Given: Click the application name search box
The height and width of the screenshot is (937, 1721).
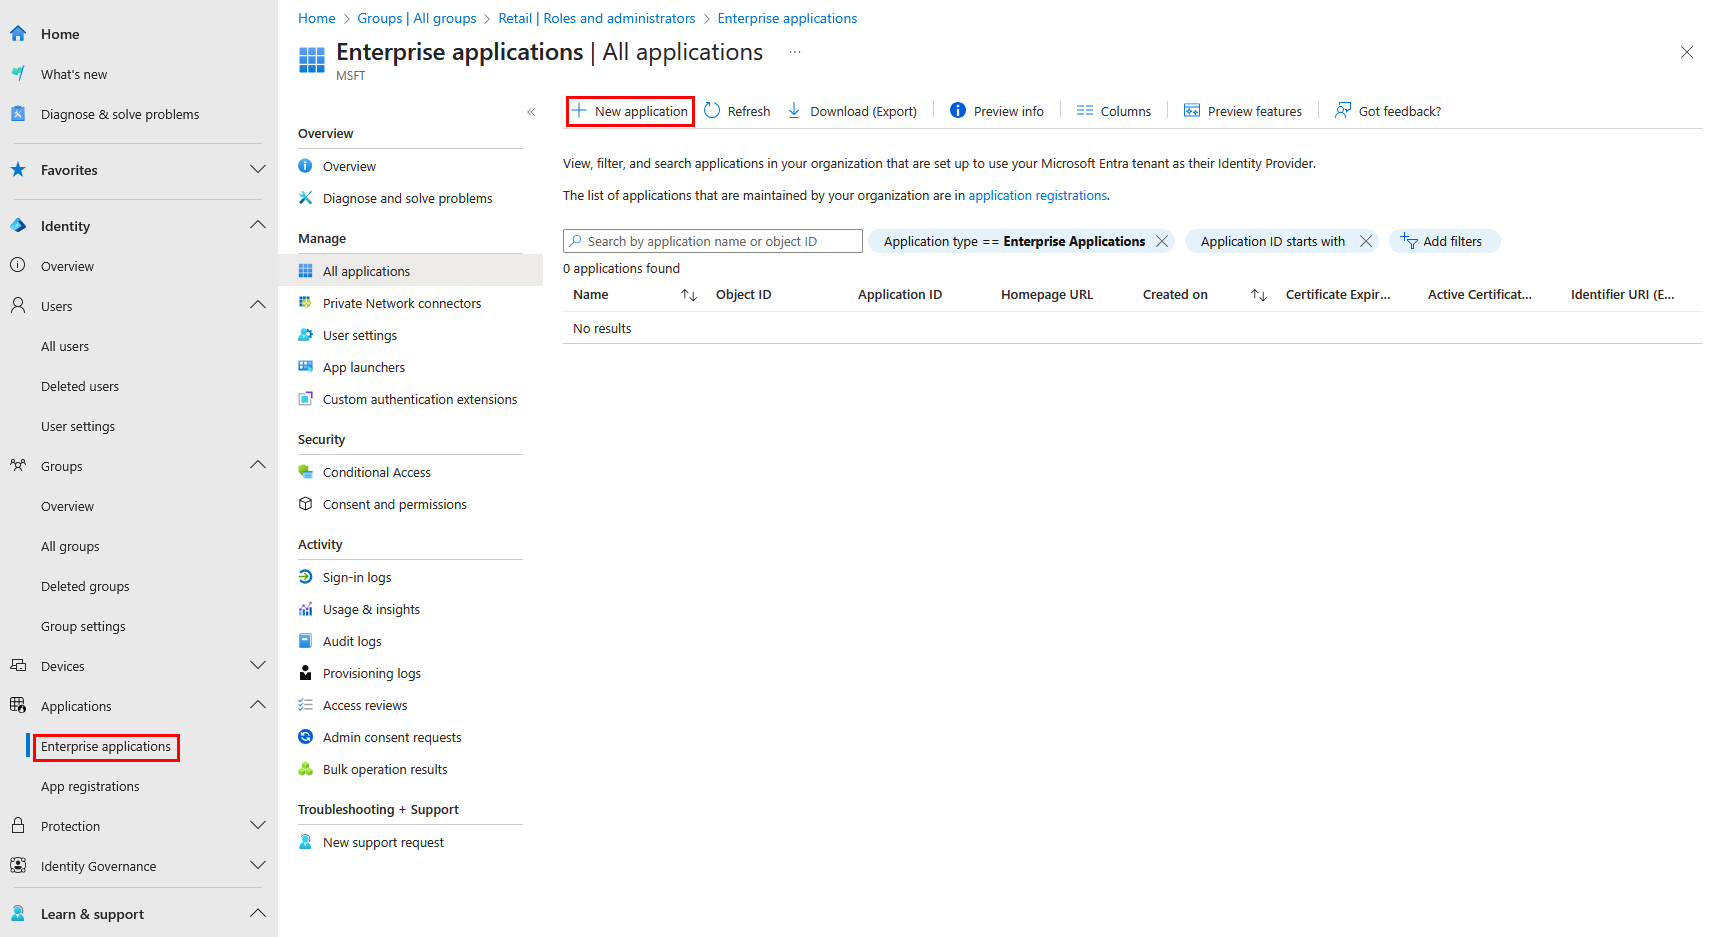Looking at the screenshot, I should click(x=712, y=241).
